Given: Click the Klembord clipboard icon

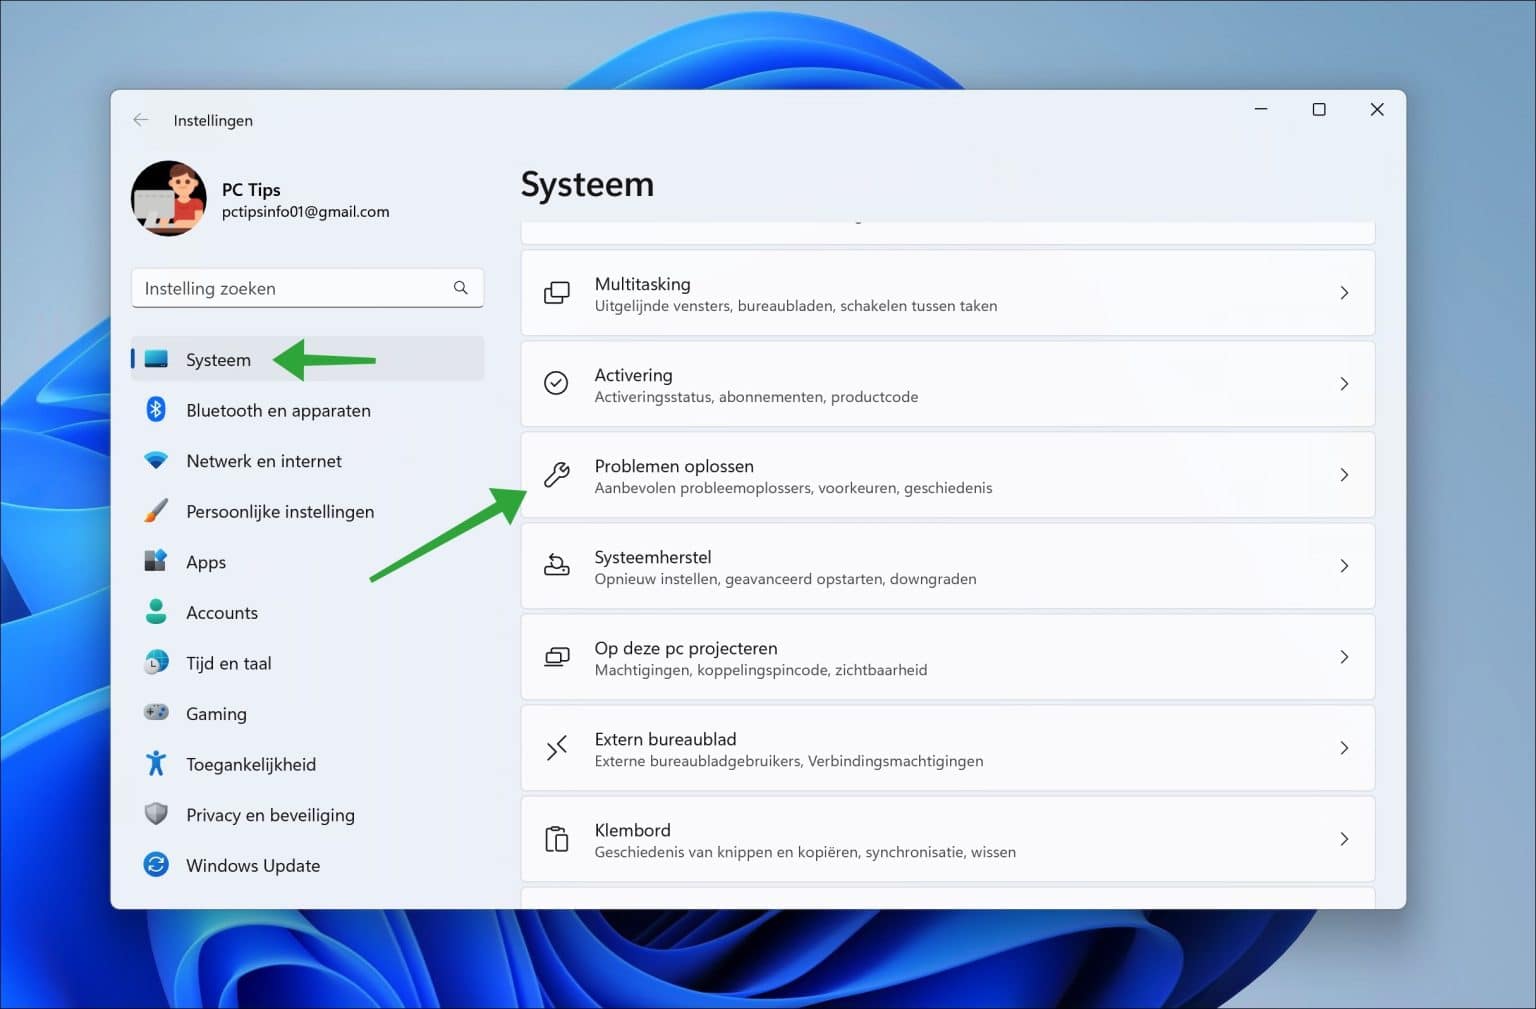Looking at the screenshot, I should point(557,839).
